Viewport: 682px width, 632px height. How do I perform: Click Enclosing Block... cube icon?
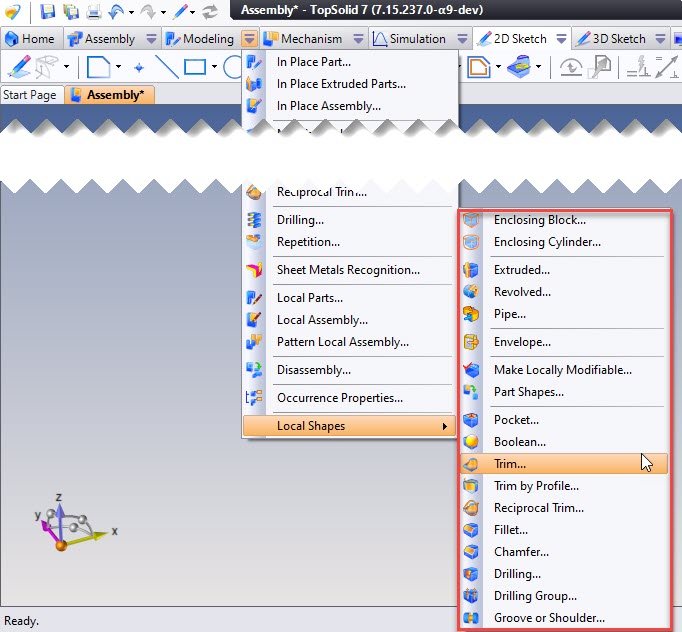pos(471,220)
